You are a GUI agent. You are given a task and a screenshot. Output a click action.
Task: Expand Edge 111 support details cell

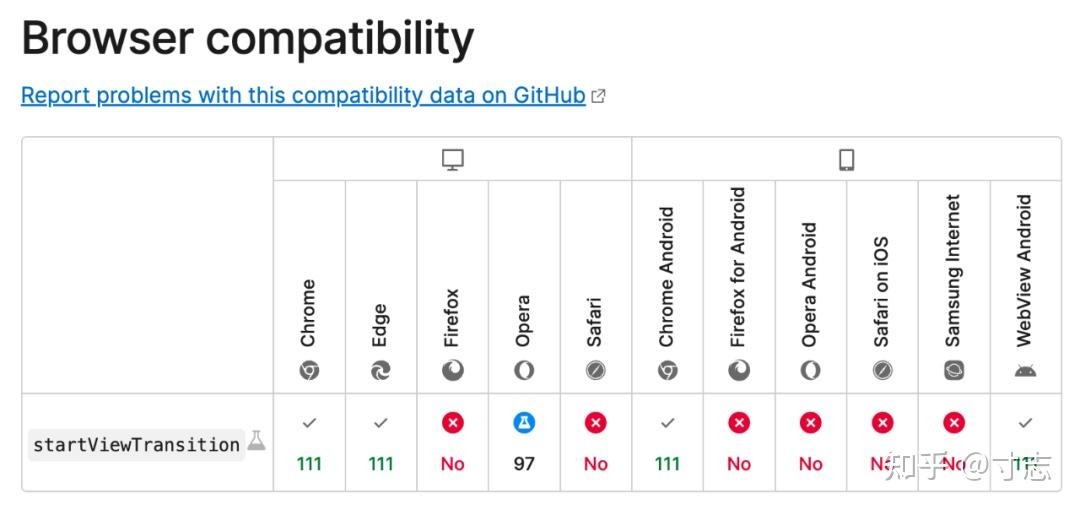click(381, 443)
